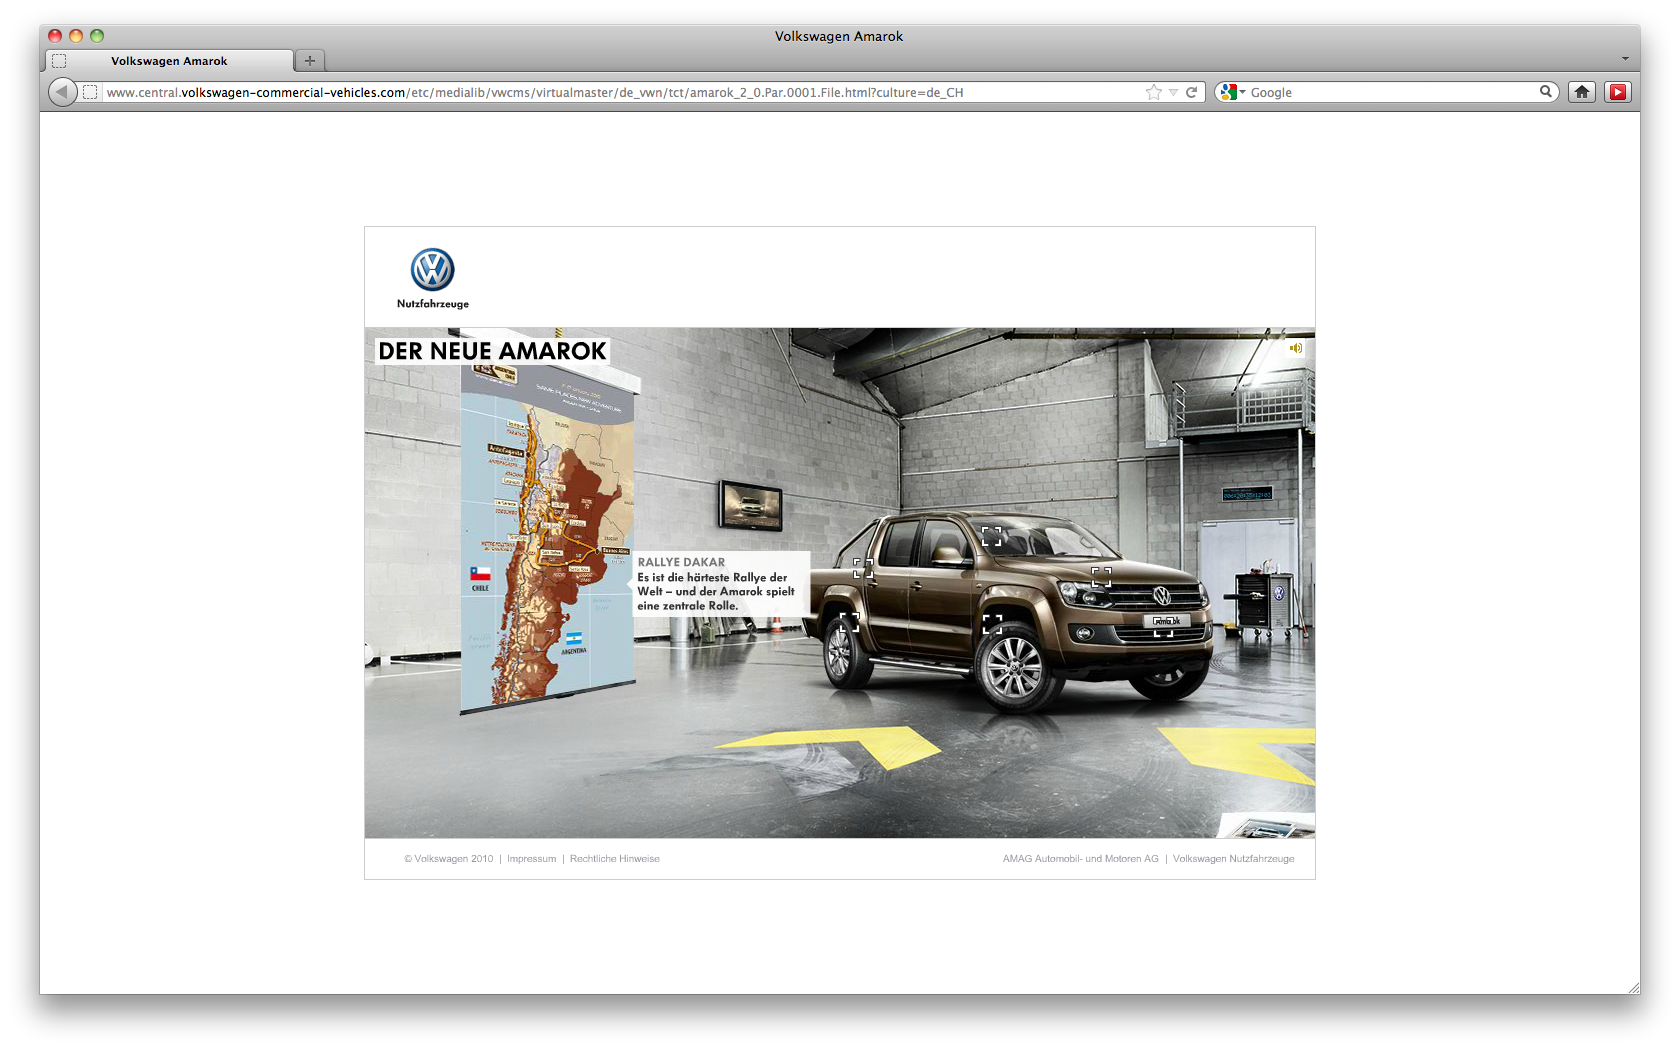Select the hotspot marker on the windshield

click(x=991, y=537)
